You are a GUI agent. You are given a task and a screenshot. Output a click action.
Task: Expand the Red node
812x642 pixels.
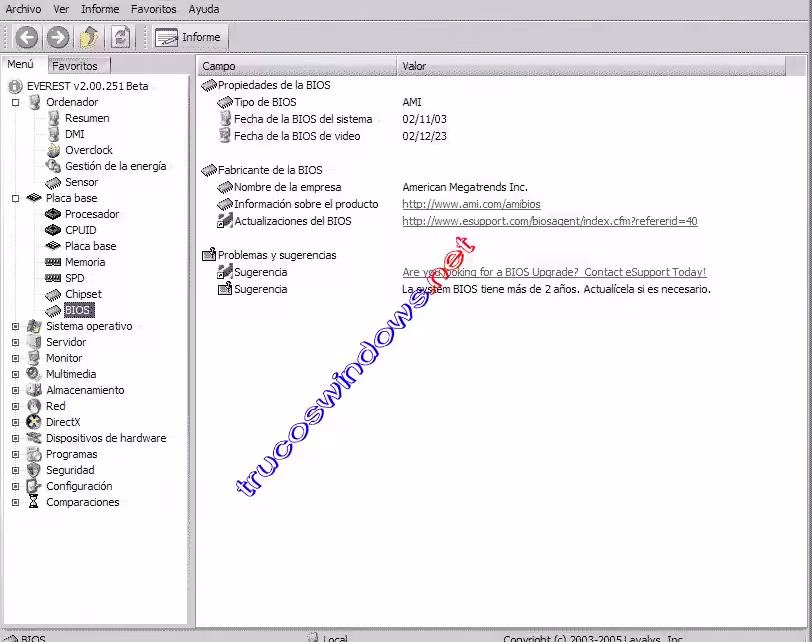click(x=16, y=406)
